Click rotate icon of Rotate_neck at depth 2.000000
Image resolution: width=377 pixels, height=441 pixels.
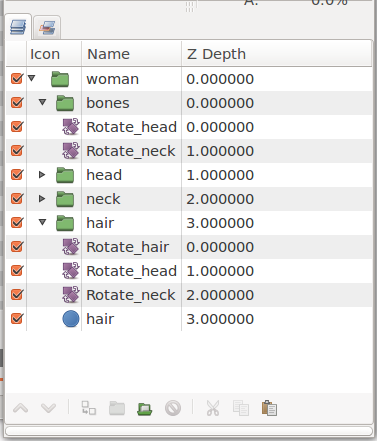[71, 295]
